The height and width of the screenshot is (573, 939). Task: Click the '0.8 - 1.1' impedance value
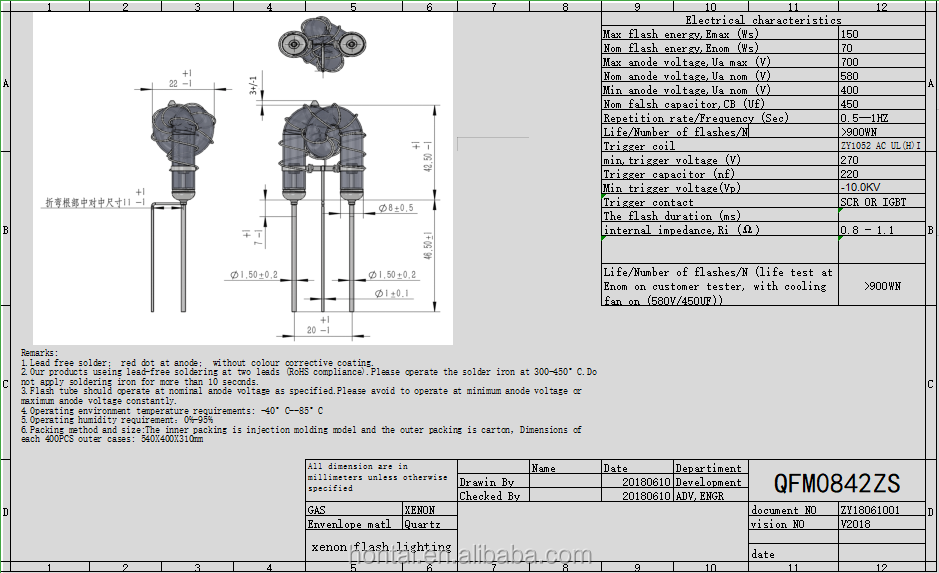(x=867, y=230)
